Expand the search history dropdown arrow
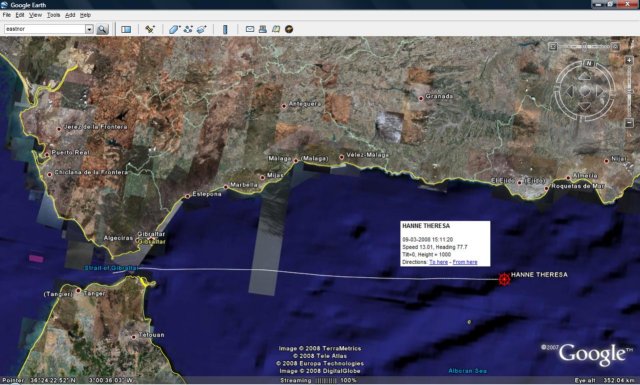This screenshot has height=385, width=640. [x=89, y=29]
